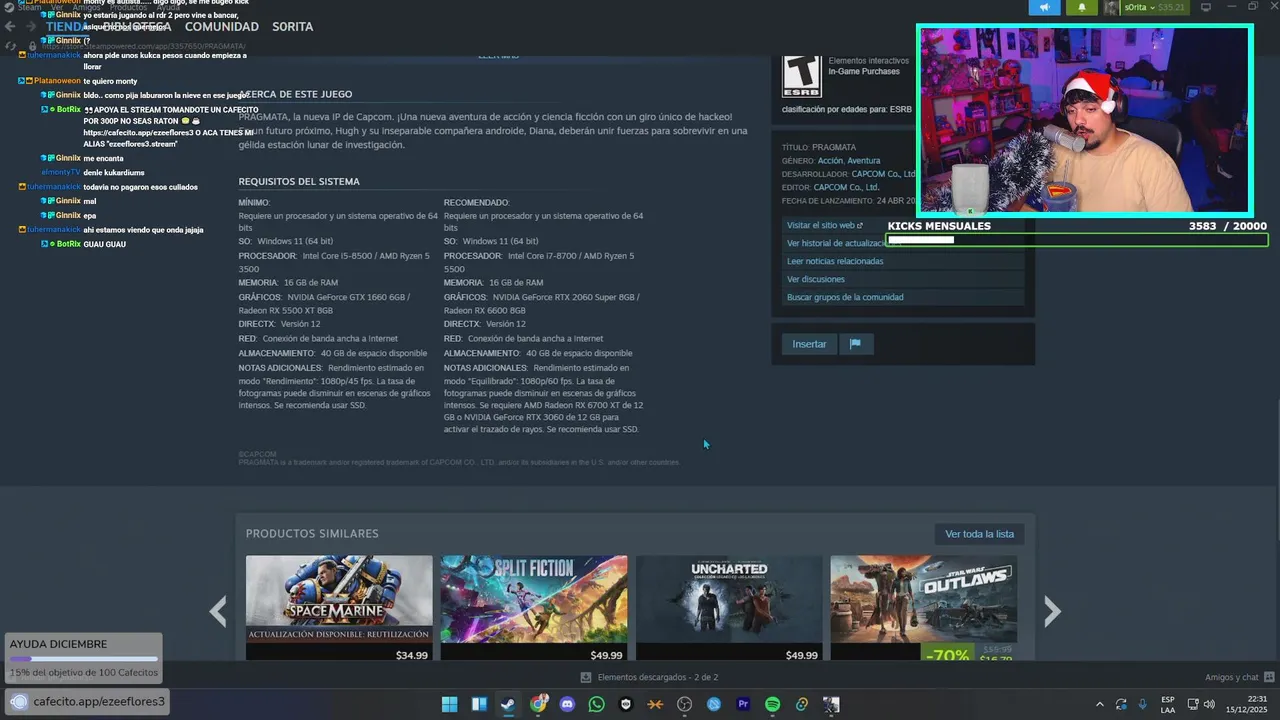Open the CAPCOM Co., Ltd. editor link
1280x720 pixels.
[846, 187]
